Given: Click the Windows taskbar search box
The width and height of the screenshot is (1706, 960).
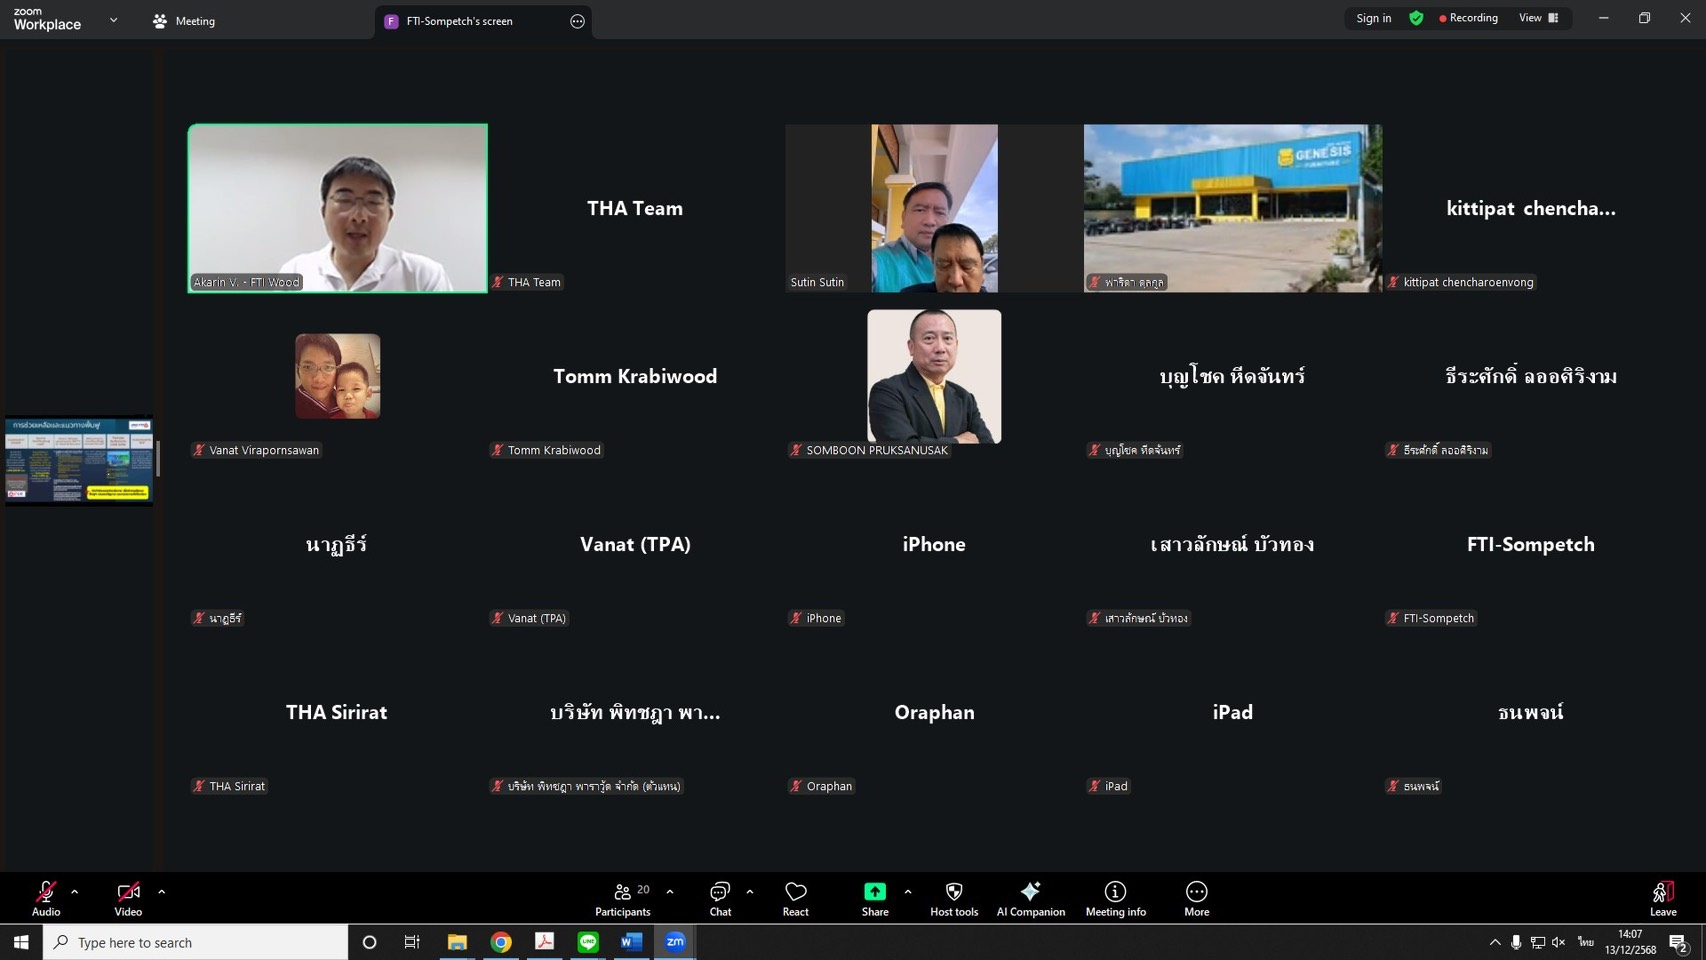Looking at the screenshot, I should coord(196,942).
